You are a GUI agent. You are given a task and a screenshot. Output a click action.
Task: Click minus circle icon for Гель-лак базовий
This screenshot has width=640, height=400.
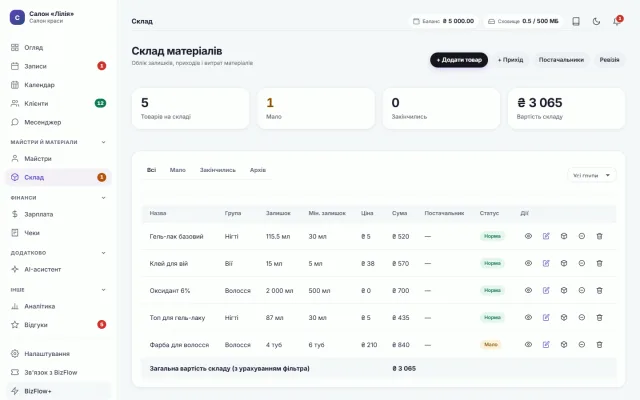click(582, 236)
